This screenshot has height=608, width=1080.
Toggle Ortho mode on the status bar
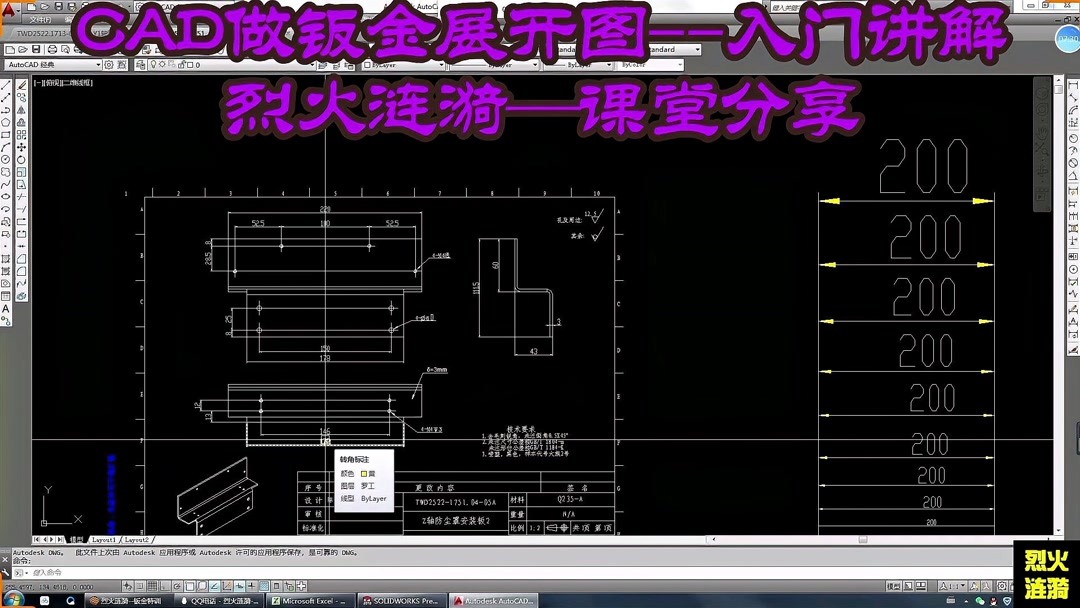tap(163, 586)
